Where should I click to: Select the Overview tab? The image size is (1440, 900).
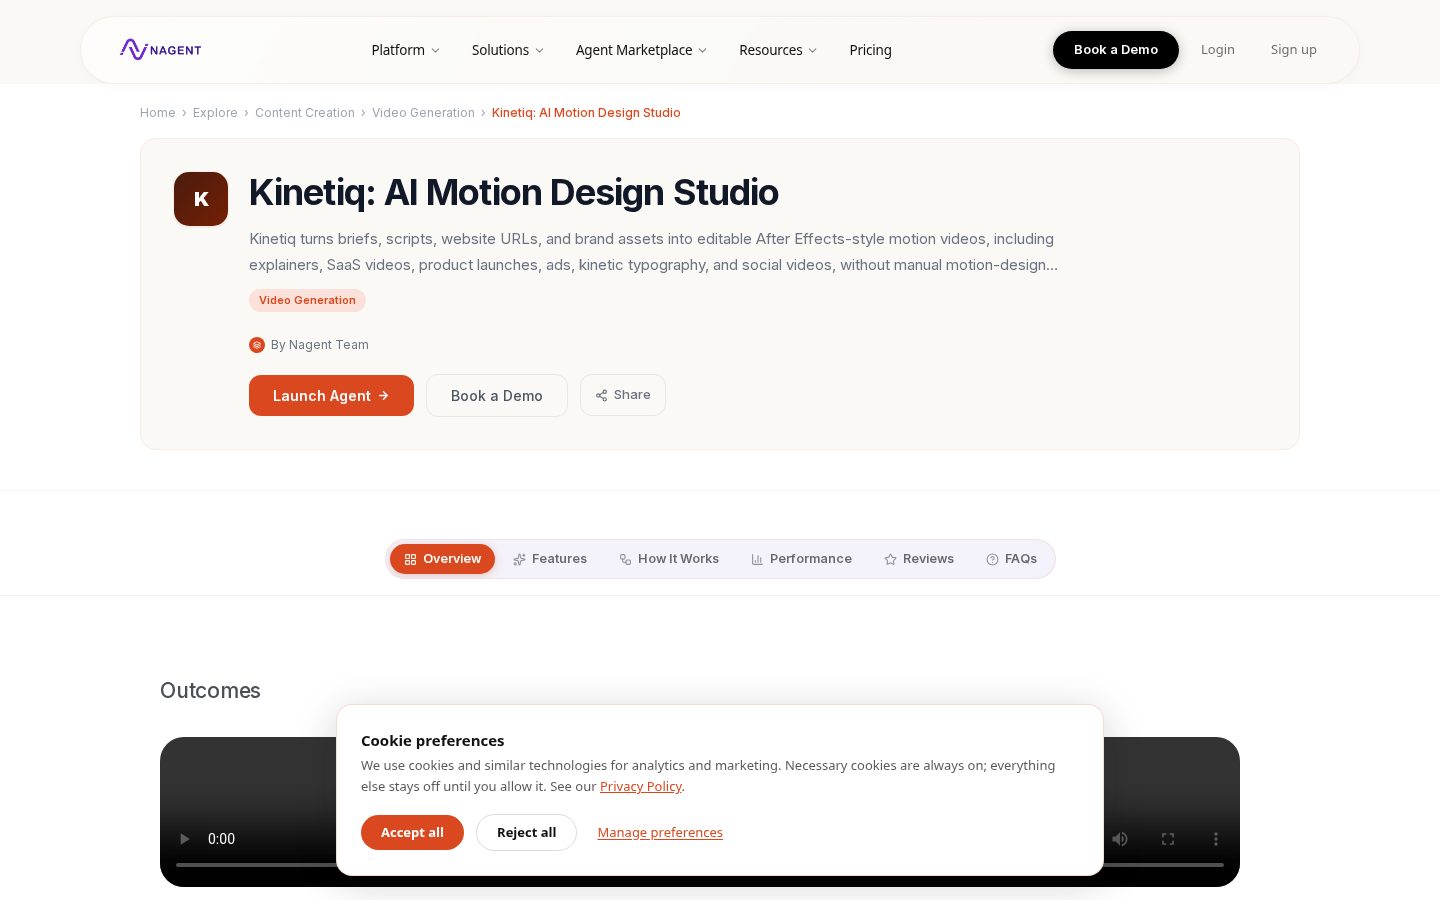[x=442, y=559]
